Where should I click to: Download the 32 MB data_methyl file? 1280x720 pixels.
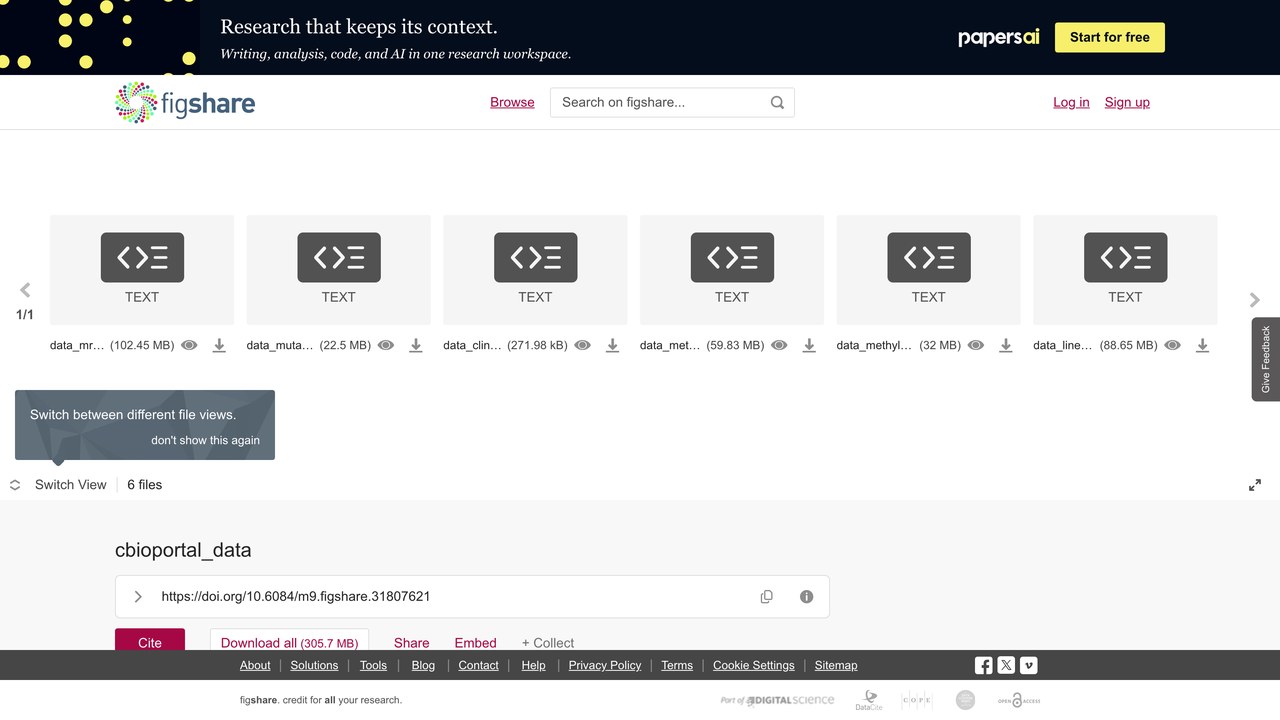pyautogui.click(x=1006, y=345)
